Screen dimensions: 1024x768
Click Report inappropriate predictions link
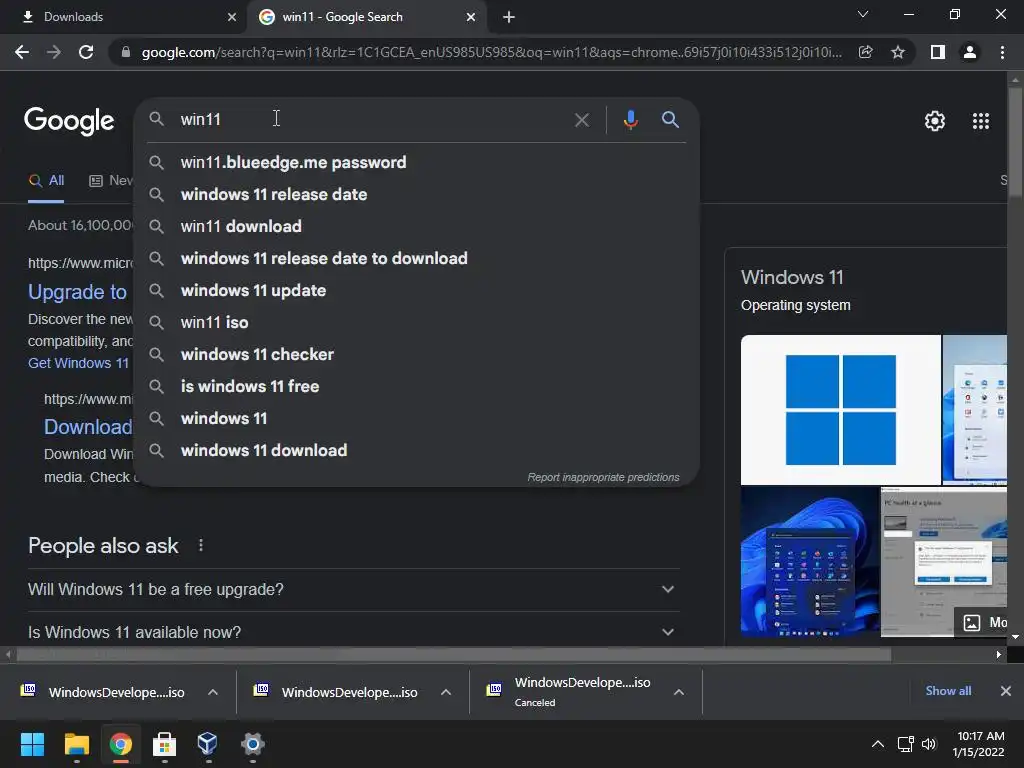[603, 477]
